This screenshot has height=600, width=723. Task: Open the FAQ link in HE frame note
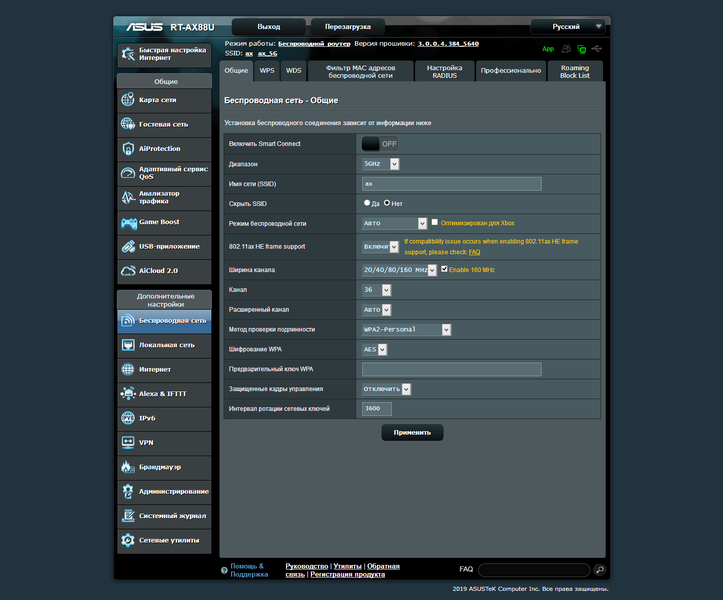coord(474,252)
